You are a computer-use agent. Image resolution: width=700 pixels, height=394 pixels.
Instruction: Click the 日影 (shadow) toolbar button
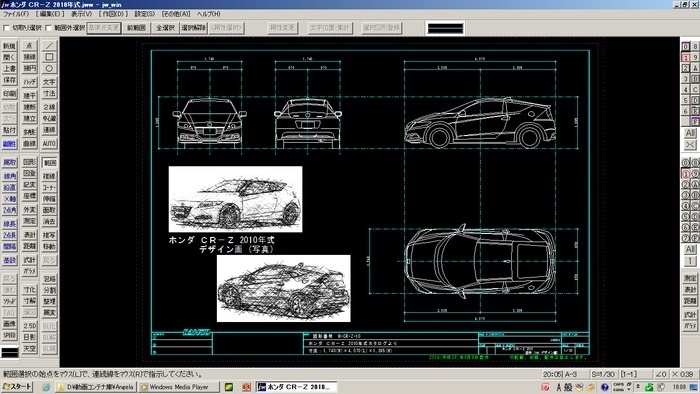coord(29,337)
